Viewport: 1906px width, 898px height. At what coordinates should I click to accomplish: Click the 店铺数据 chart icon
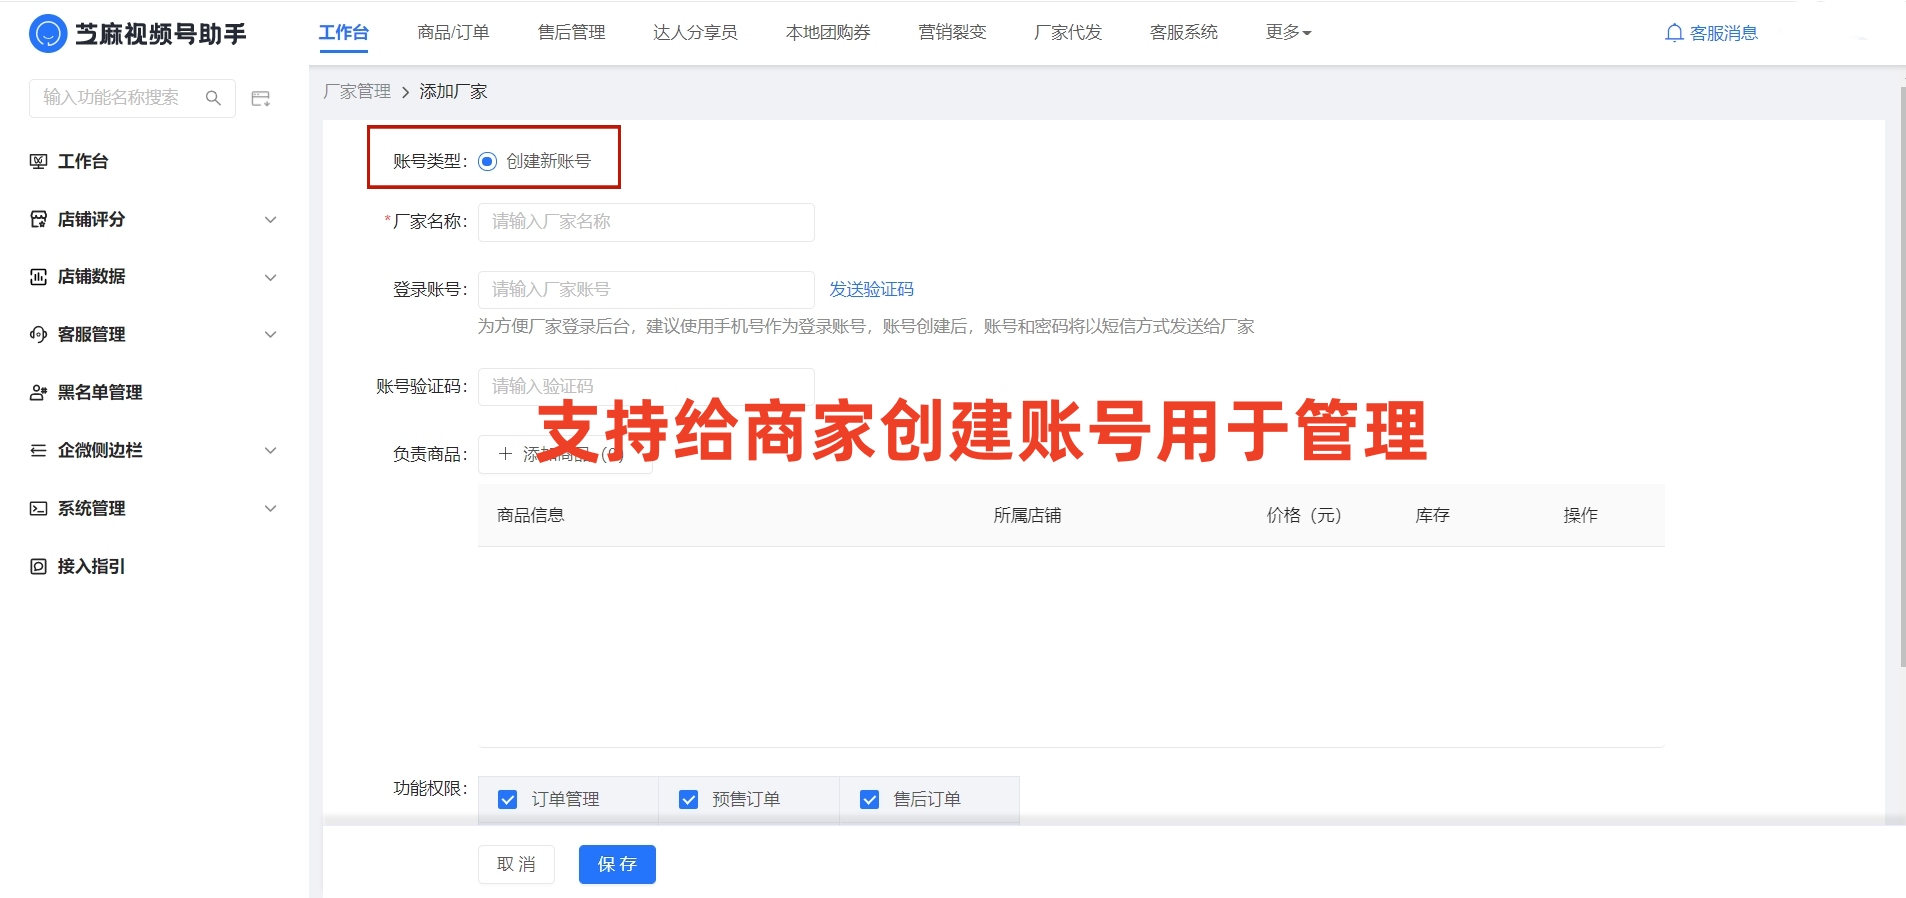click(38, 277)
